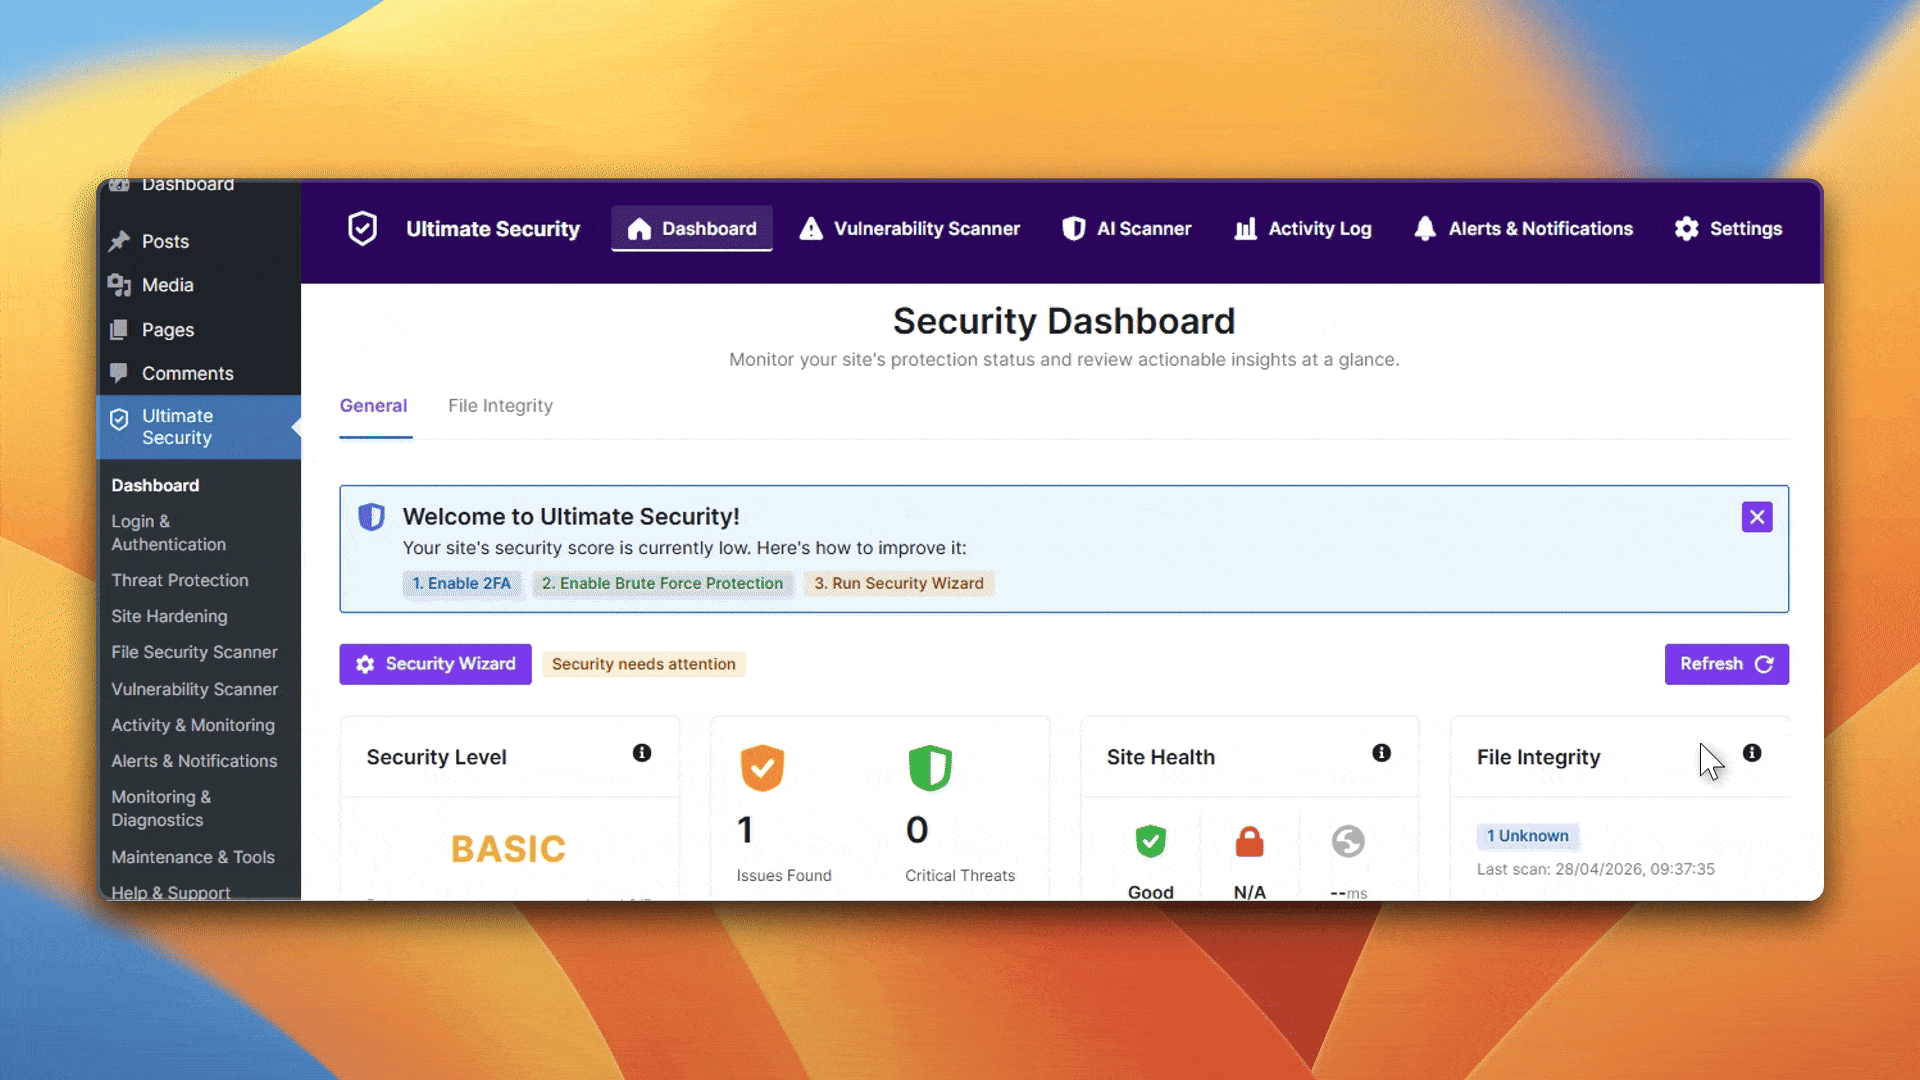Open Monitoring & Diagnostics submenu
The width and height of the screenshot is (1920, 1080).
click(x=161, y=808)
